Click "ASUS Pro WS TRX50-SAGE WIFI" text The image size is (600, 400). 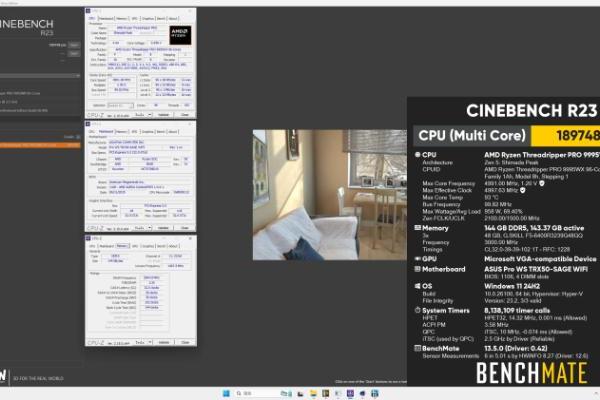coord(536,269)
